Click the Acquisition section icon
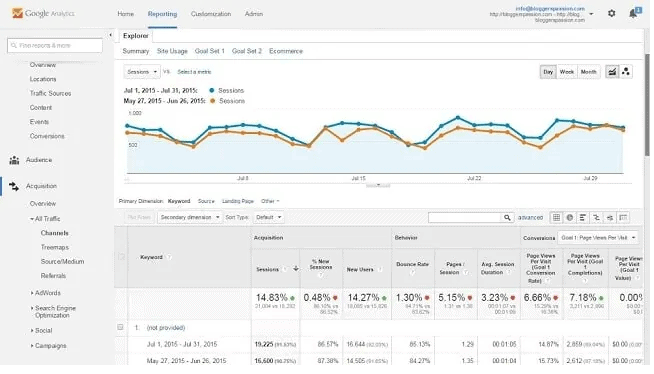654x374 pixels. 14,186
